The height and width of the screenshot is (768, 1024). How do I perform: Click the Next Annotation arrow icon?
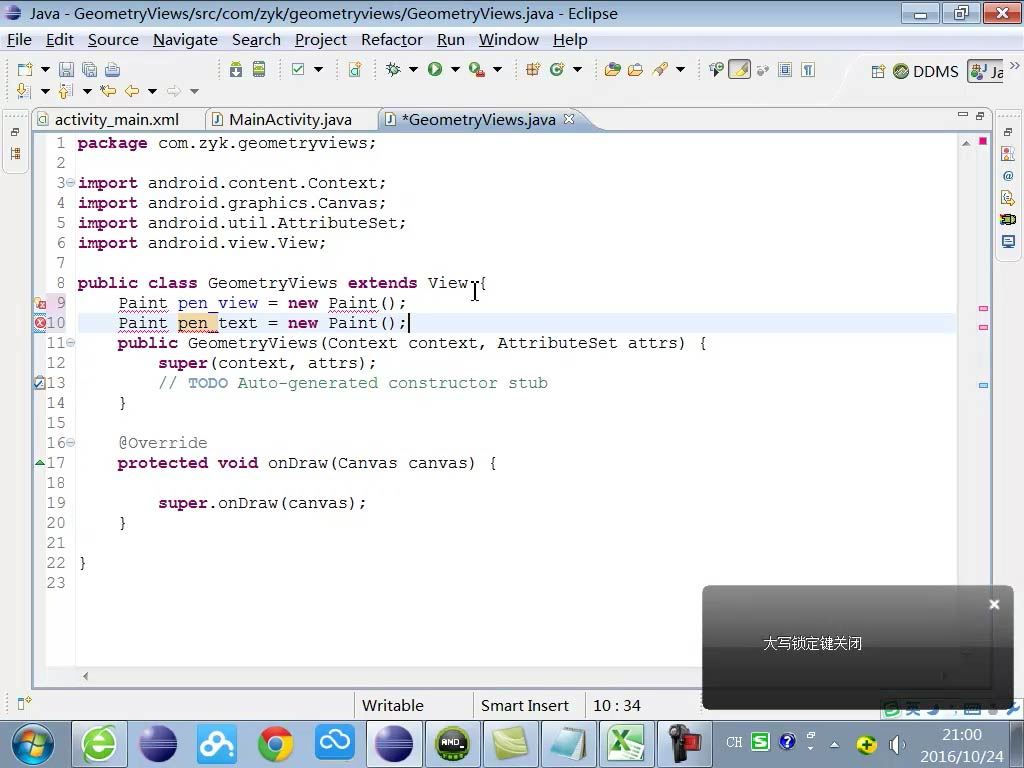click(23, 91)
